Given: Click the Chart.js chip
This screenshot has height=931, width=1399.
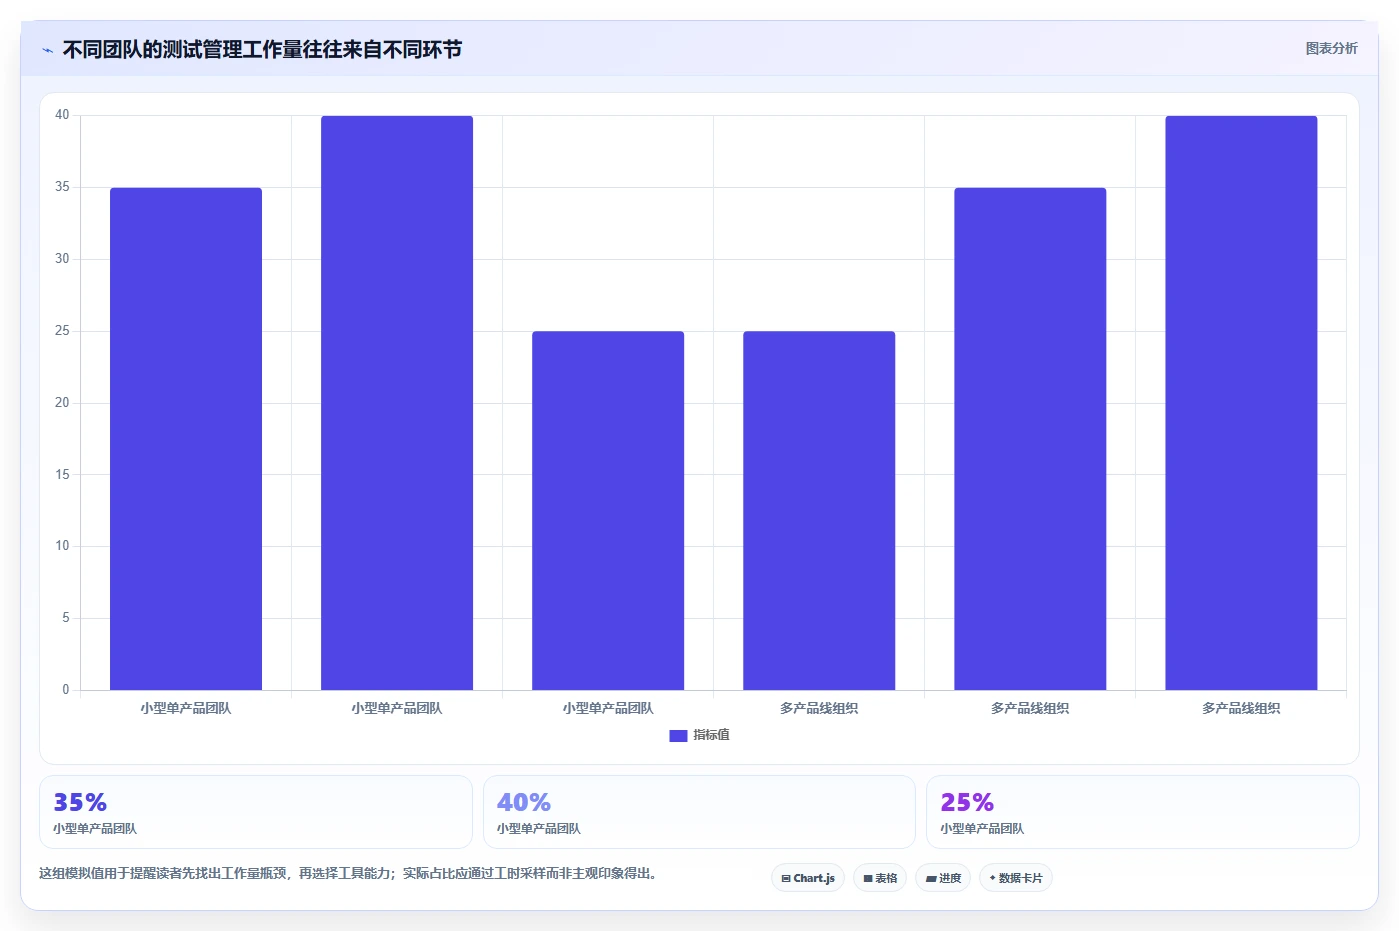Looking at the screenshot, I should (808, 878).
